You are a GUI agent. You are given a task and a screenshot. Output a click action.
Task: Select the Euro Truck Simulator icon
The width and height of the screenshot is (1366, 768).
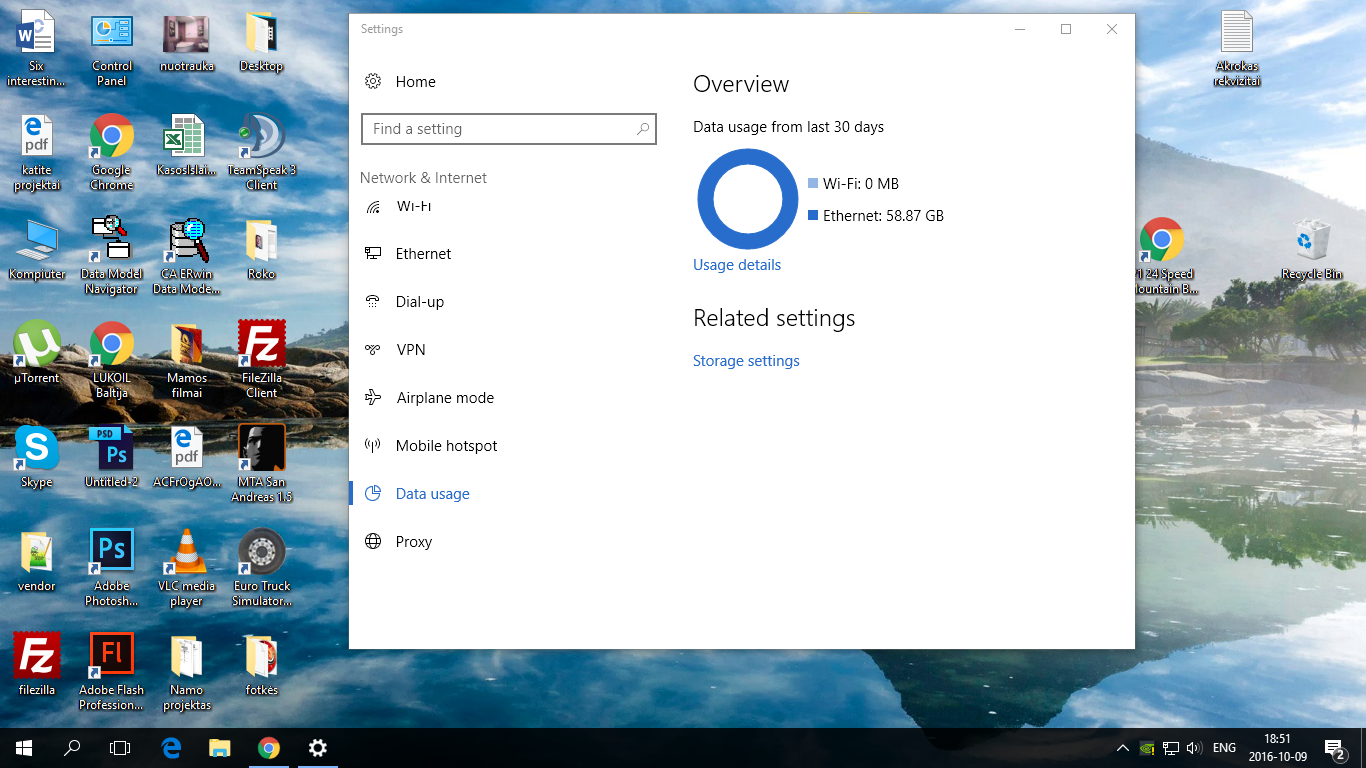tap(262, 568)
